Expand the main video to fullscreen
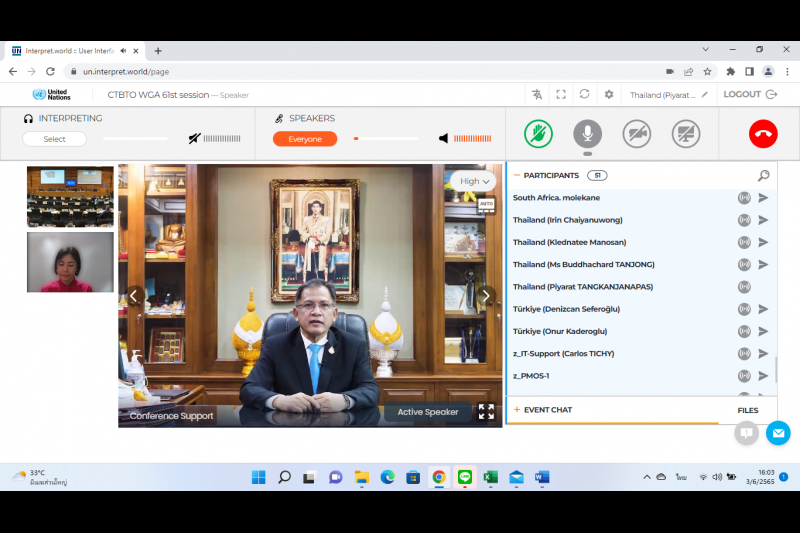 pyautogui.click(x=486, y=411)
